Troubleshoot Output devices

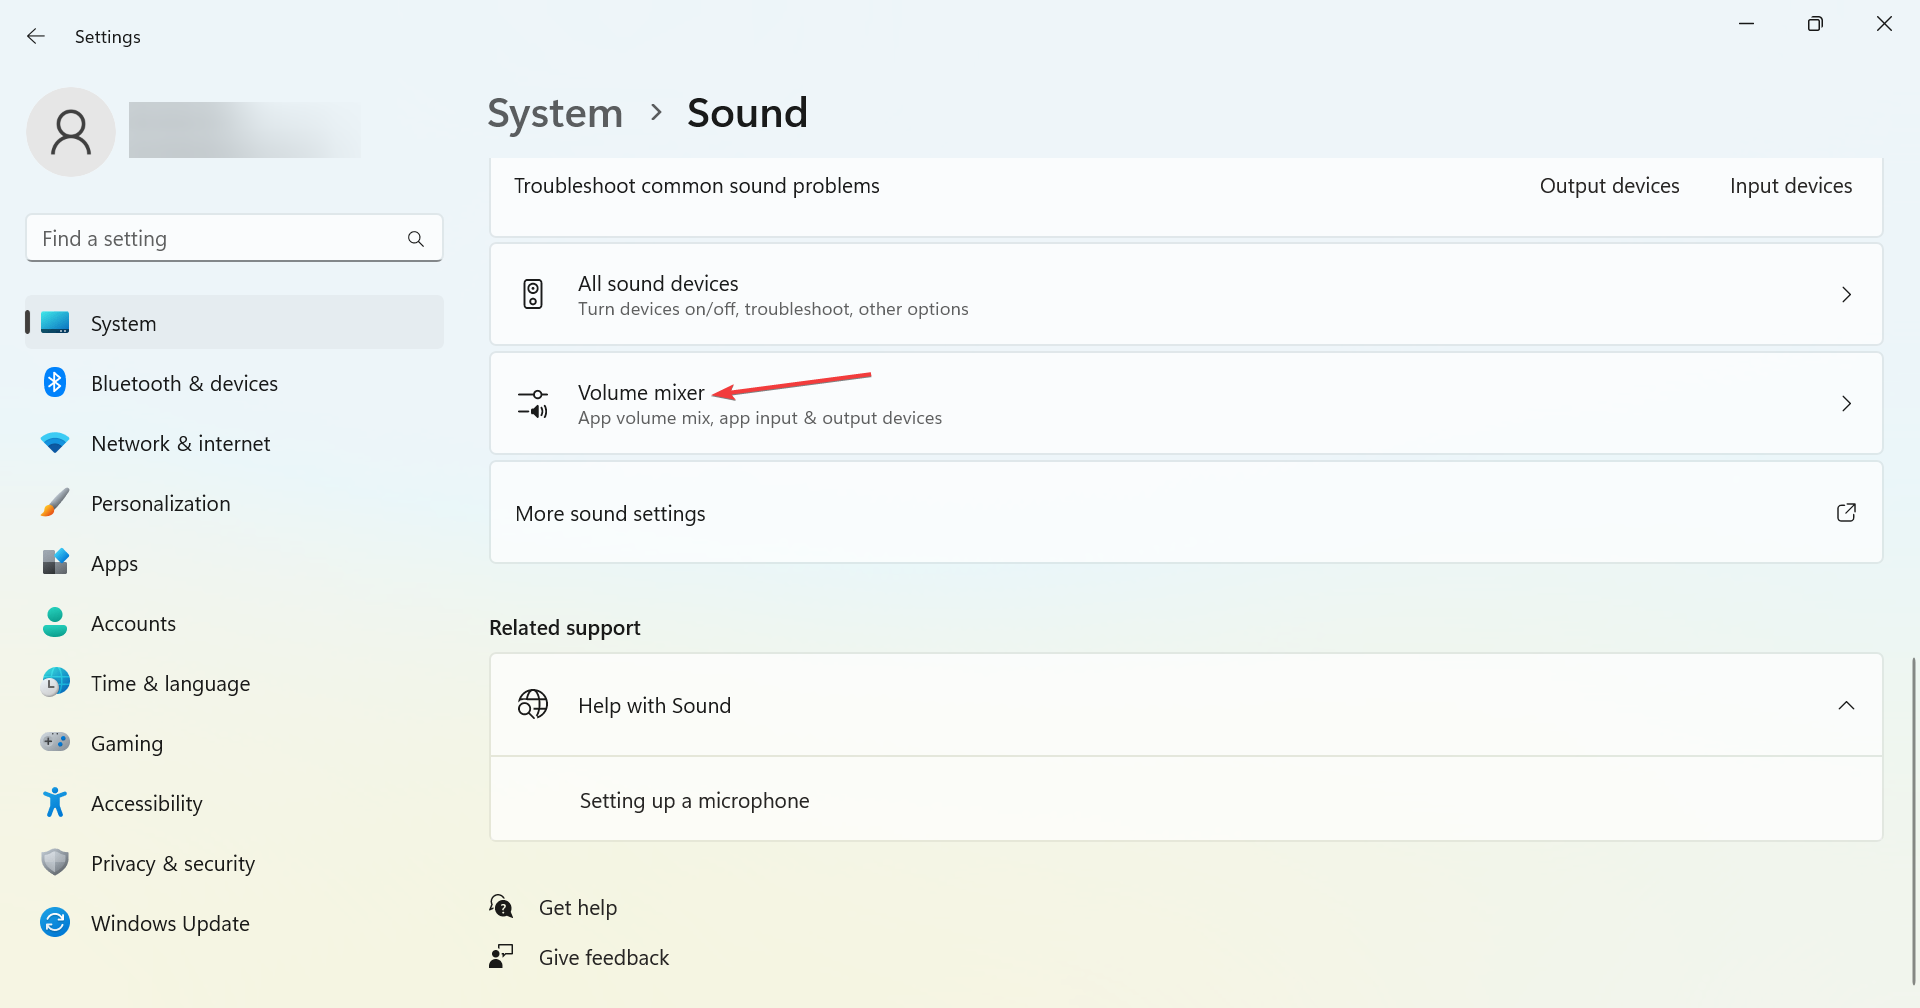click(1609, 186)
